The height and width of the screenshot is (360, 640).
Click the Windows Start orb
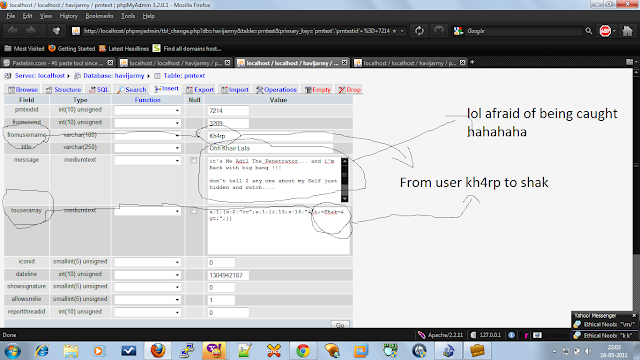coord(12,351)
